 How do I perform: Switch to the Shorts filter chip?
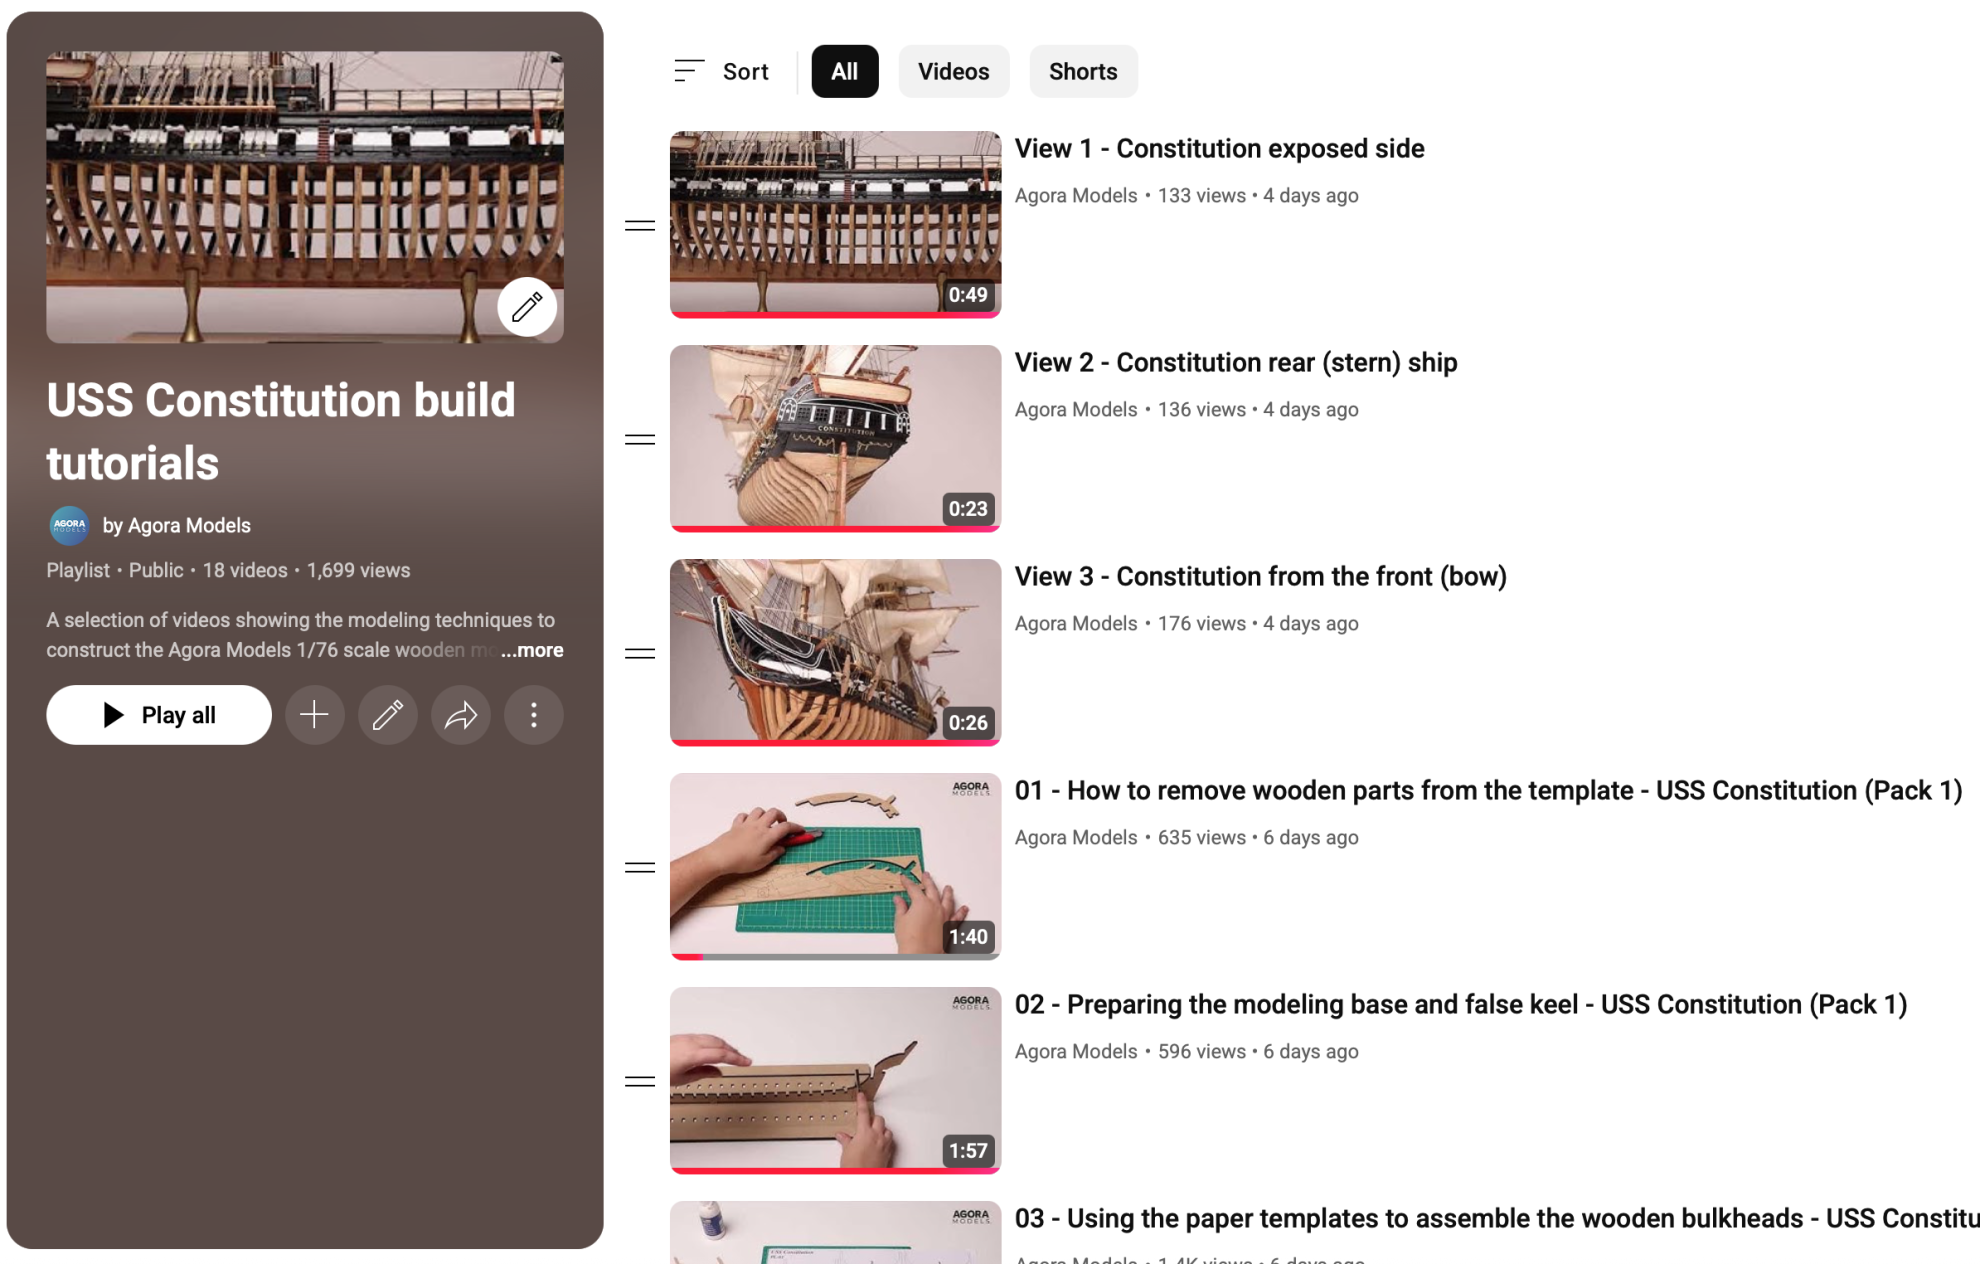[x=1083, y=71]
